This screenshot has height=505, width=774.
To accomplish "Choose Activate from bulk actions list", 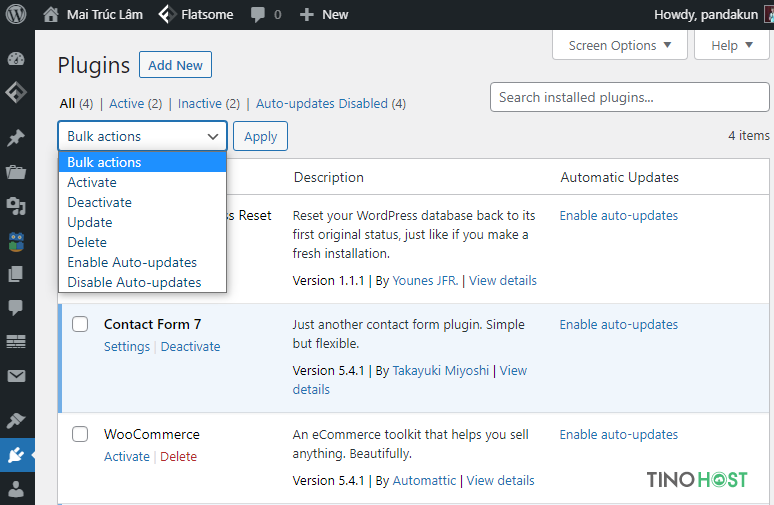I will [142, 182].
